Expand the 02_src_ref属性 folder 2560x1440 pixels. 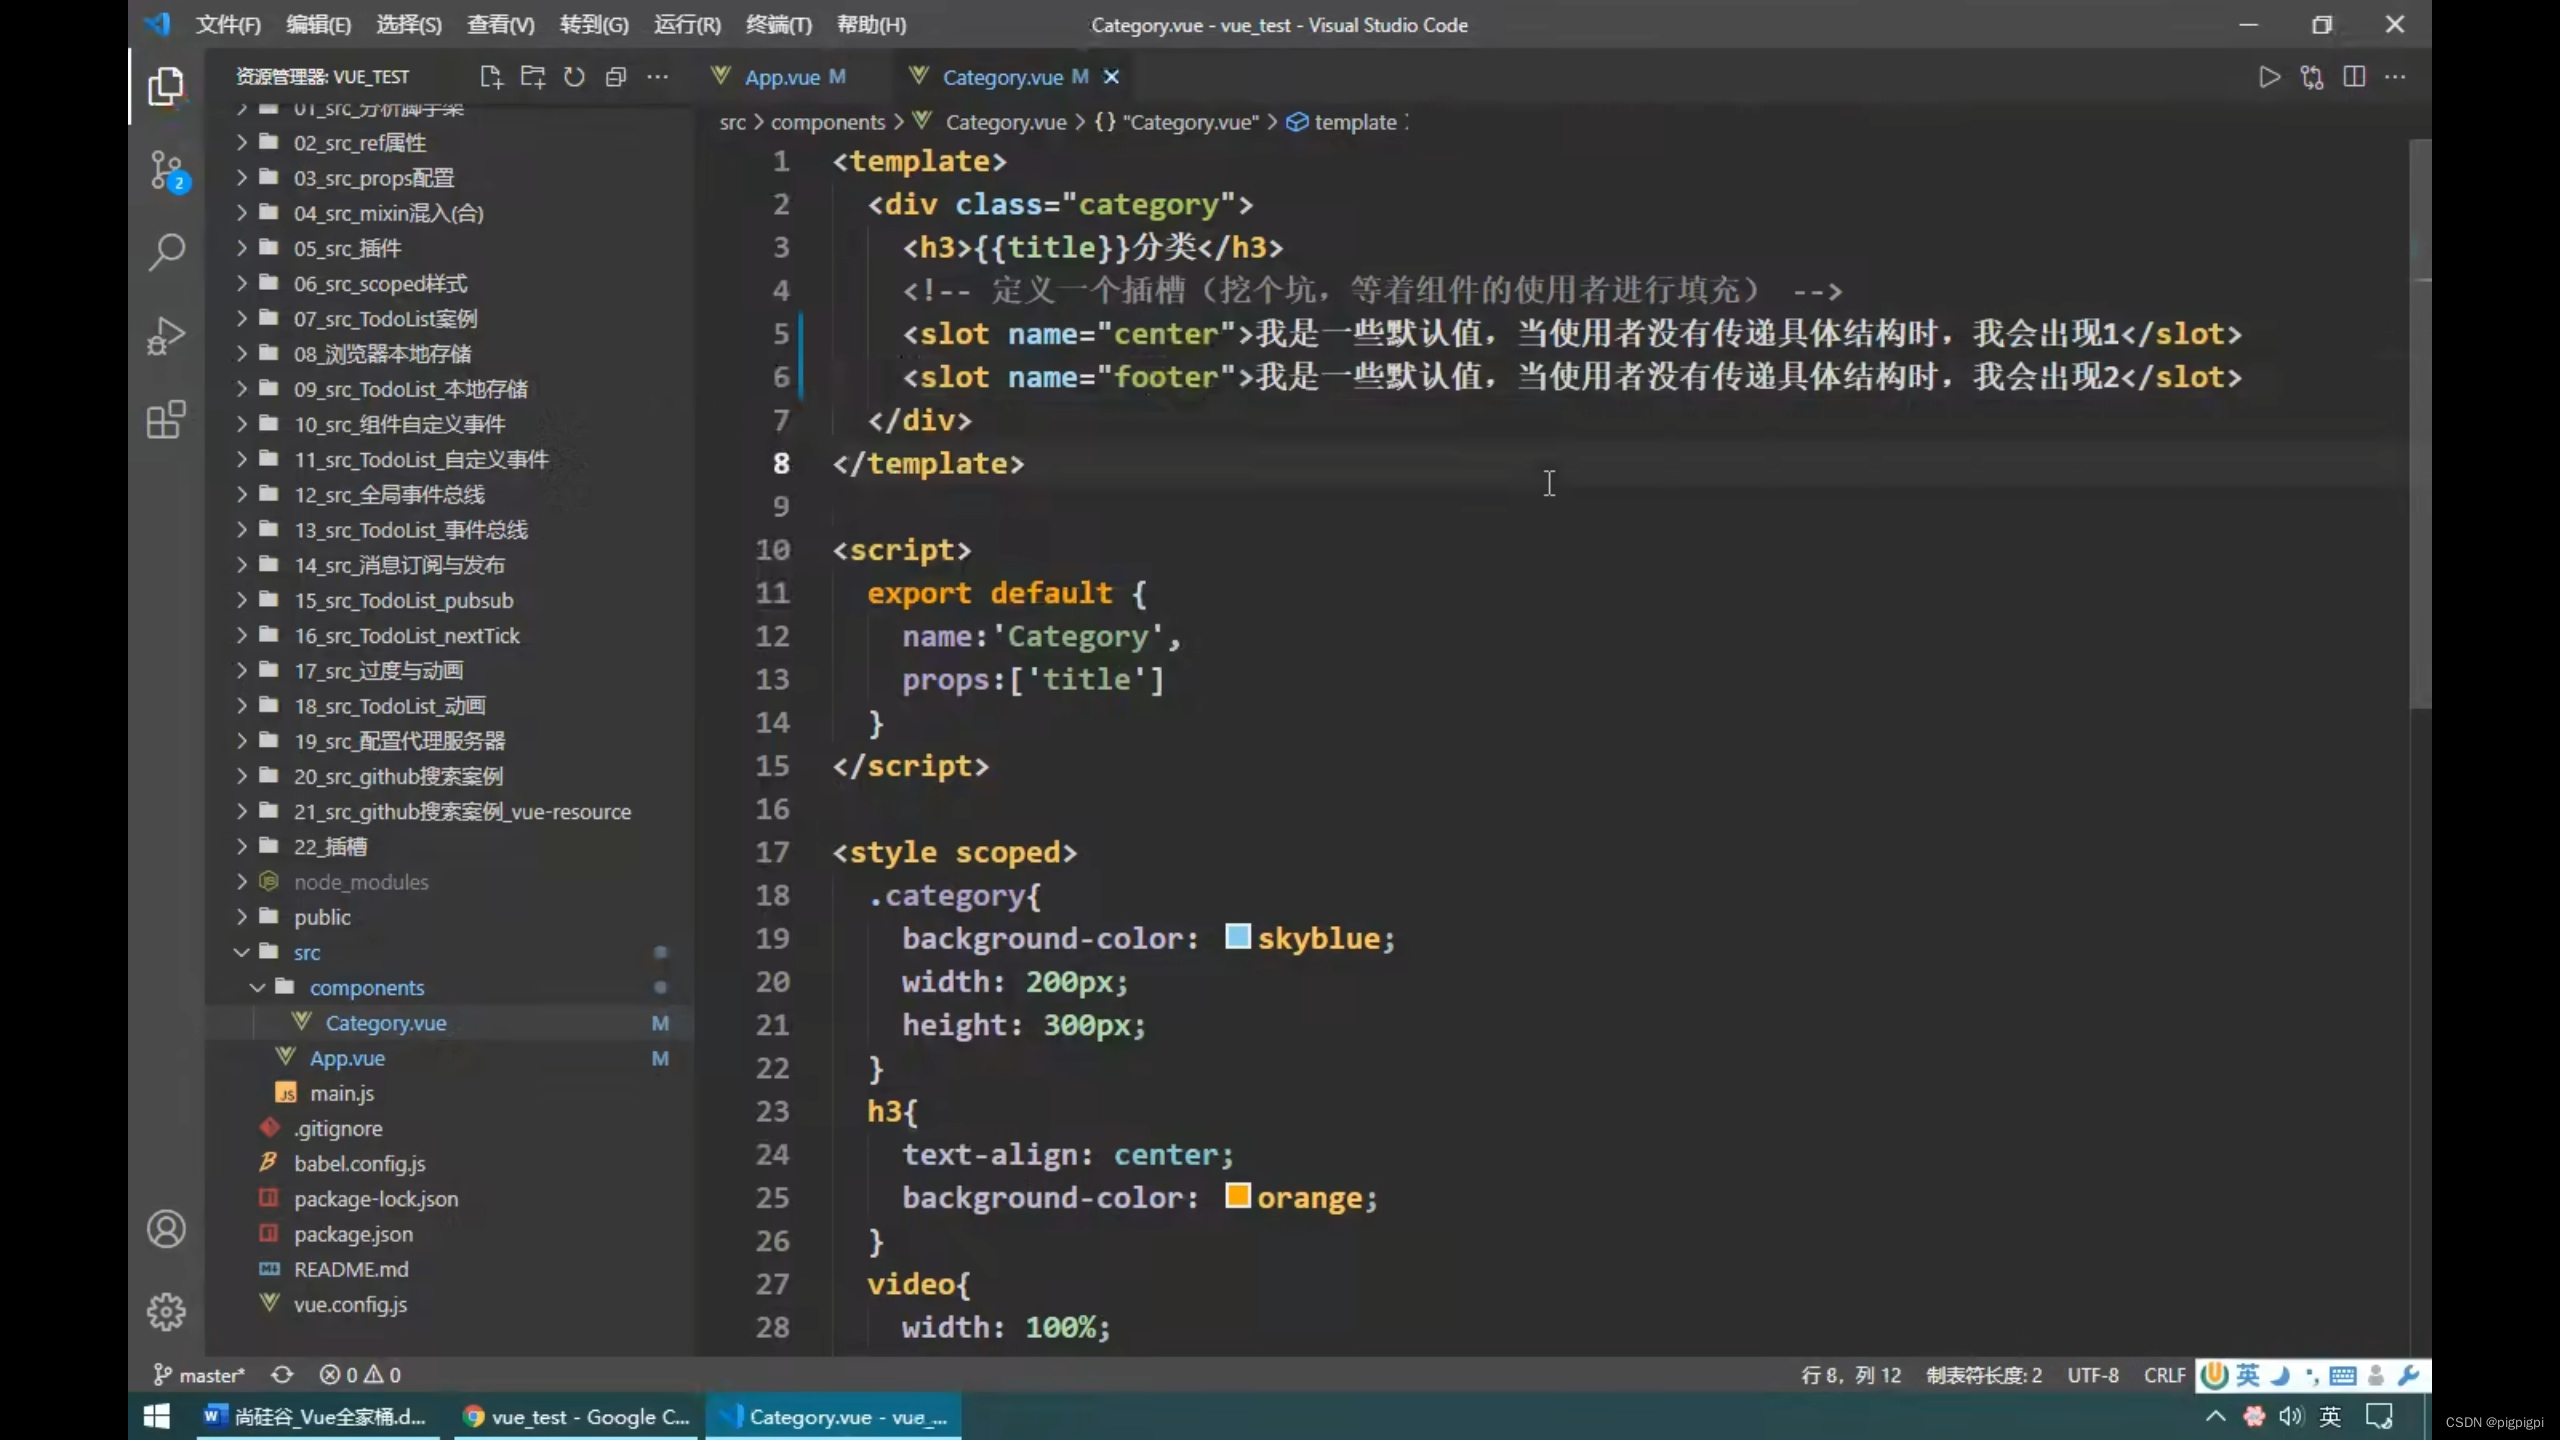(449, 143)
